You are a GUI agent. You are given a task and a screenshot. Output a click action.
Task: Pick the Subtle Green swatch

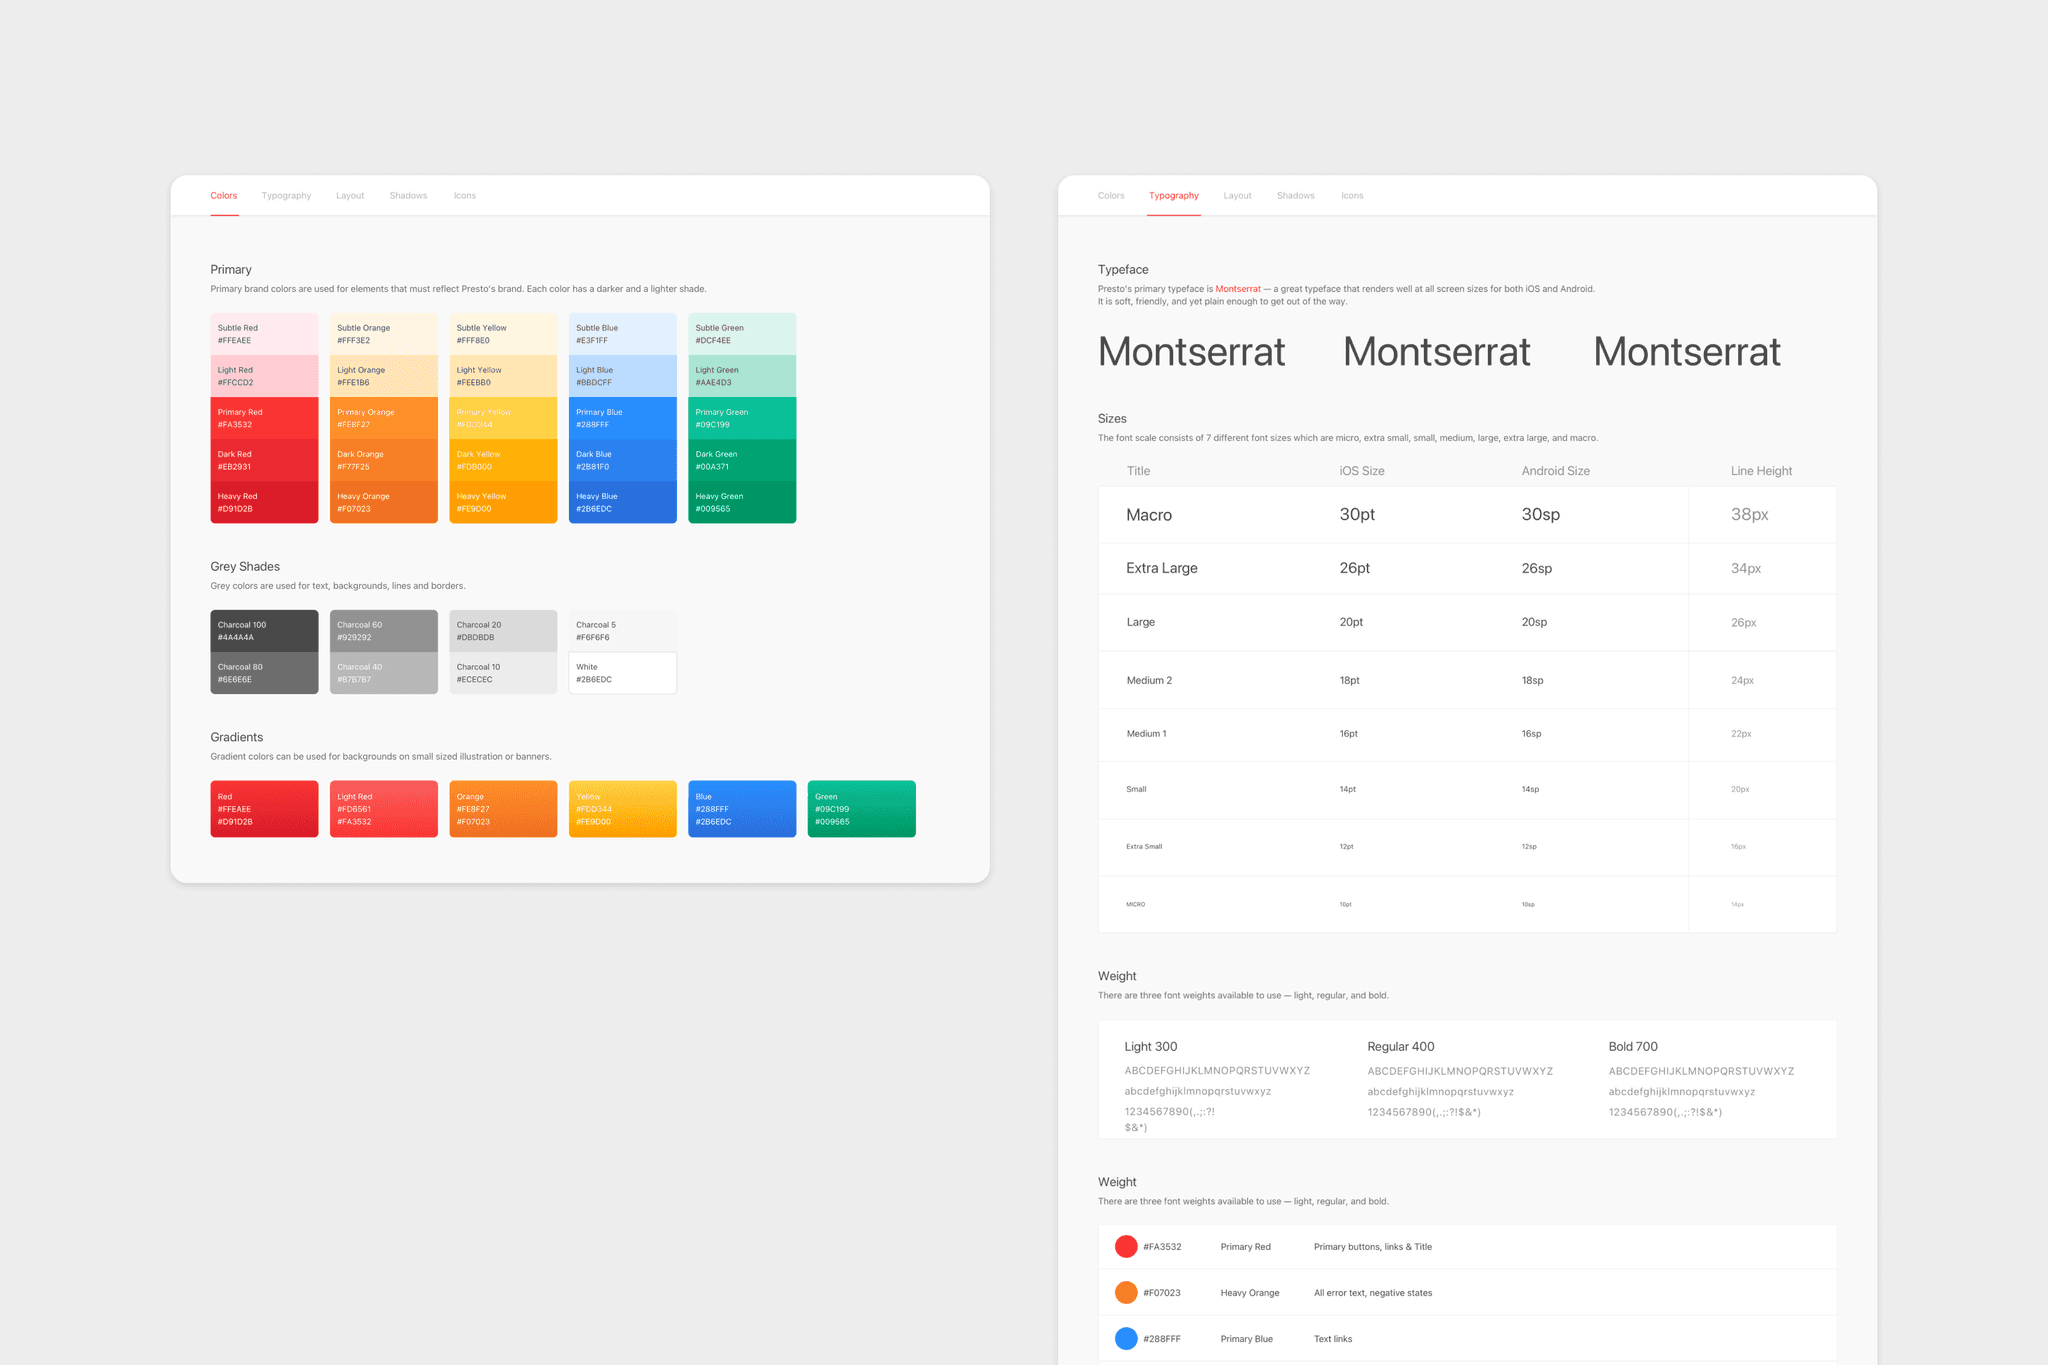[742, 334]
